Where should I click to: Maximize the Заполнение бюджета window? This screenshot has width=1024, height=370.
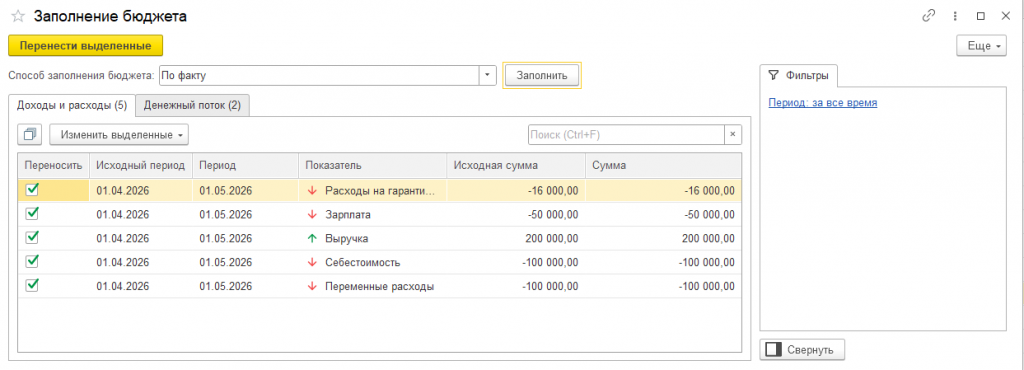[x=980, y=16]
